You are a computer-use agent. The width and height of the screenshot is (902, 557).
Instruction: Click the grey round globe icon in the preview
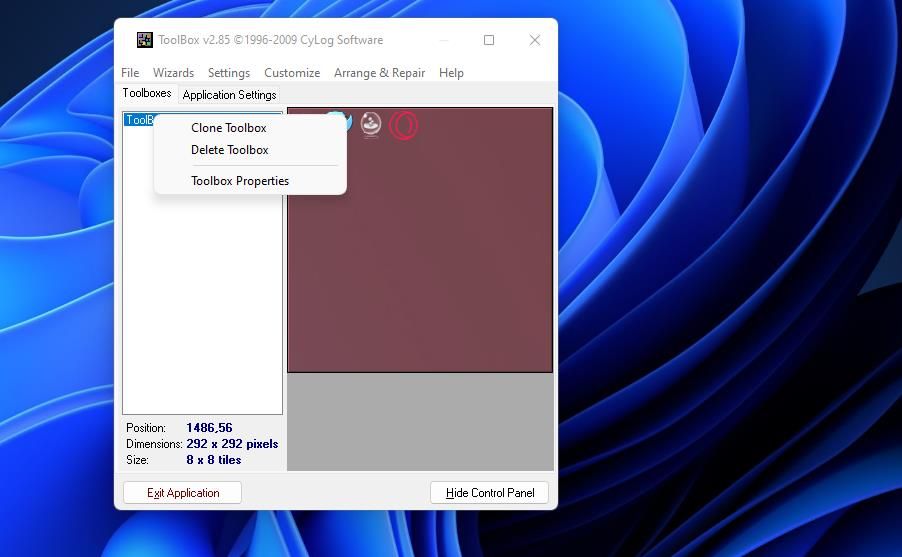click(371, 124)
